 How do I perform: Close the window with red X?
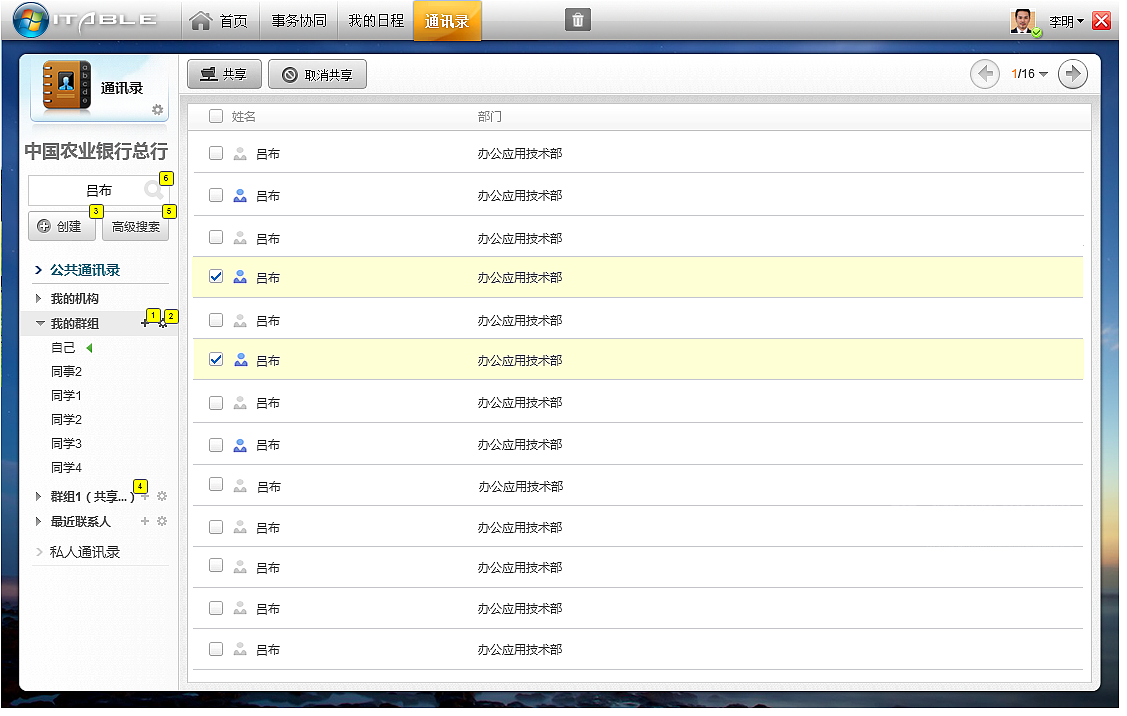[1101, 21]
